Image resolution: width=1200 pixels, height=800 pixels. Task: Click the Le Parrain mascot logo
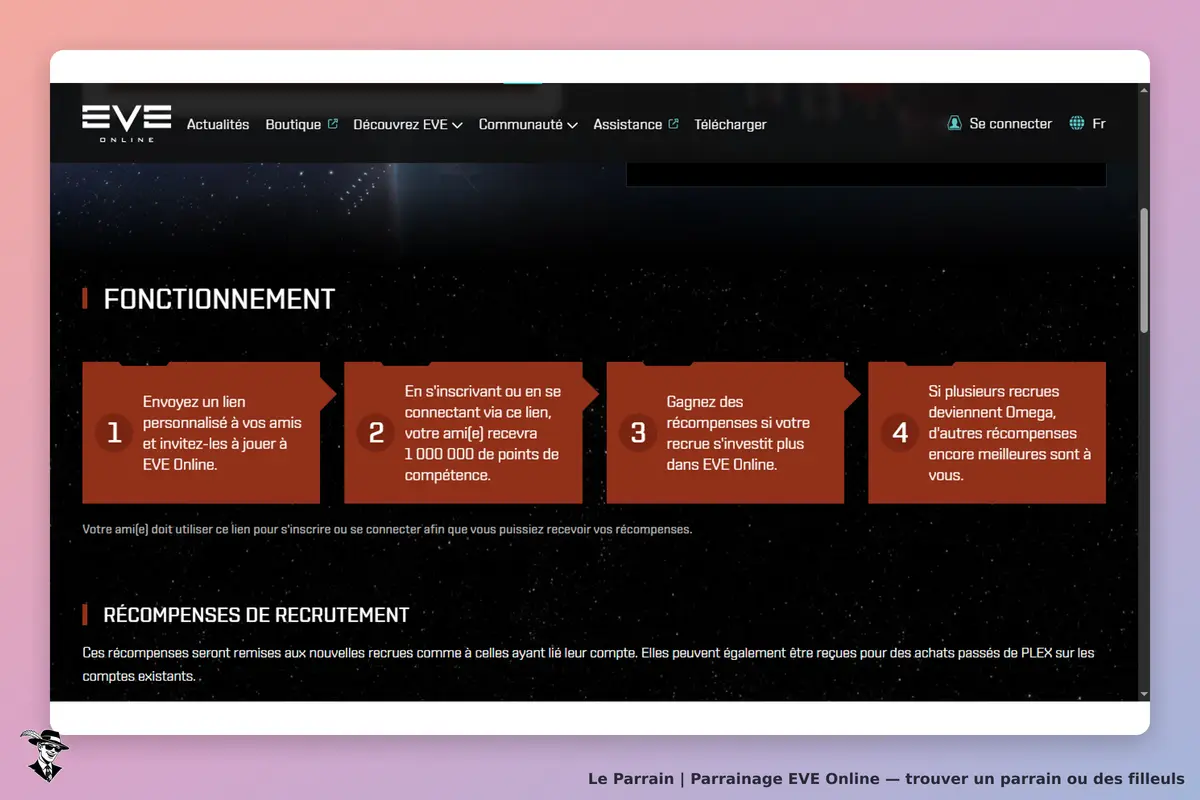pyautogui.click(x=44, y=755)
